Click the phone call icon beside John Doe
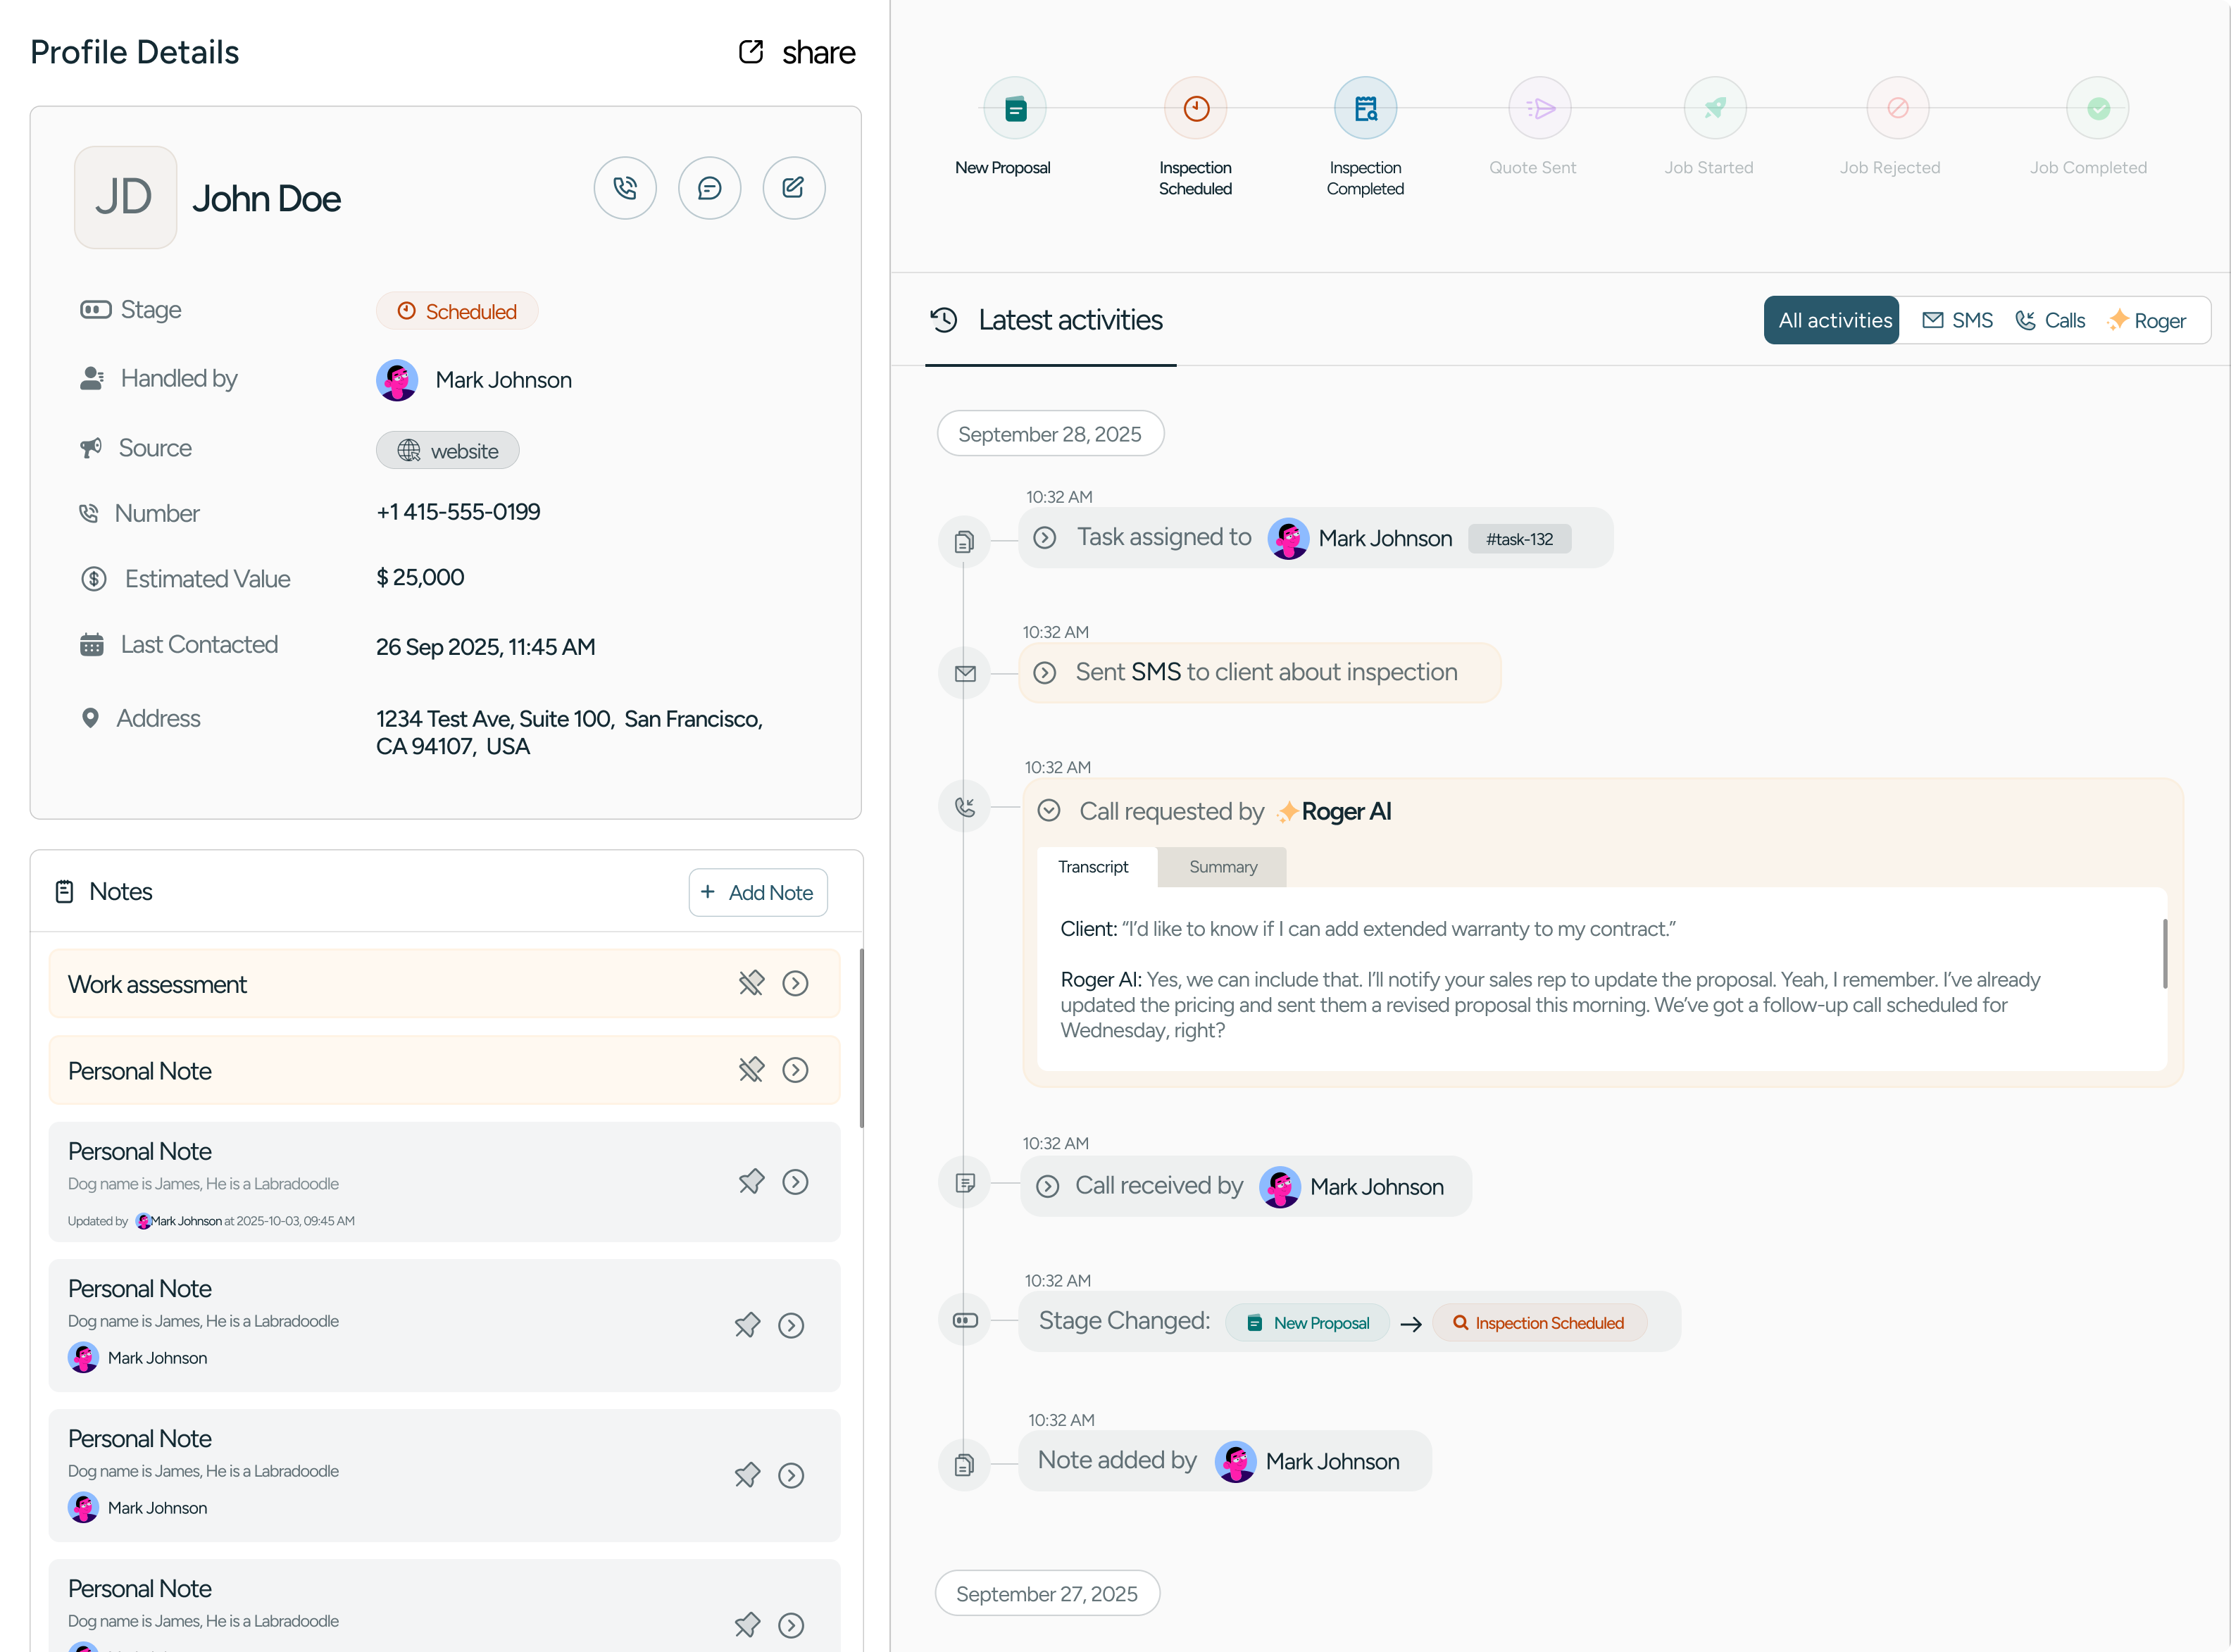2231x1652 pixels. [625, 188]
